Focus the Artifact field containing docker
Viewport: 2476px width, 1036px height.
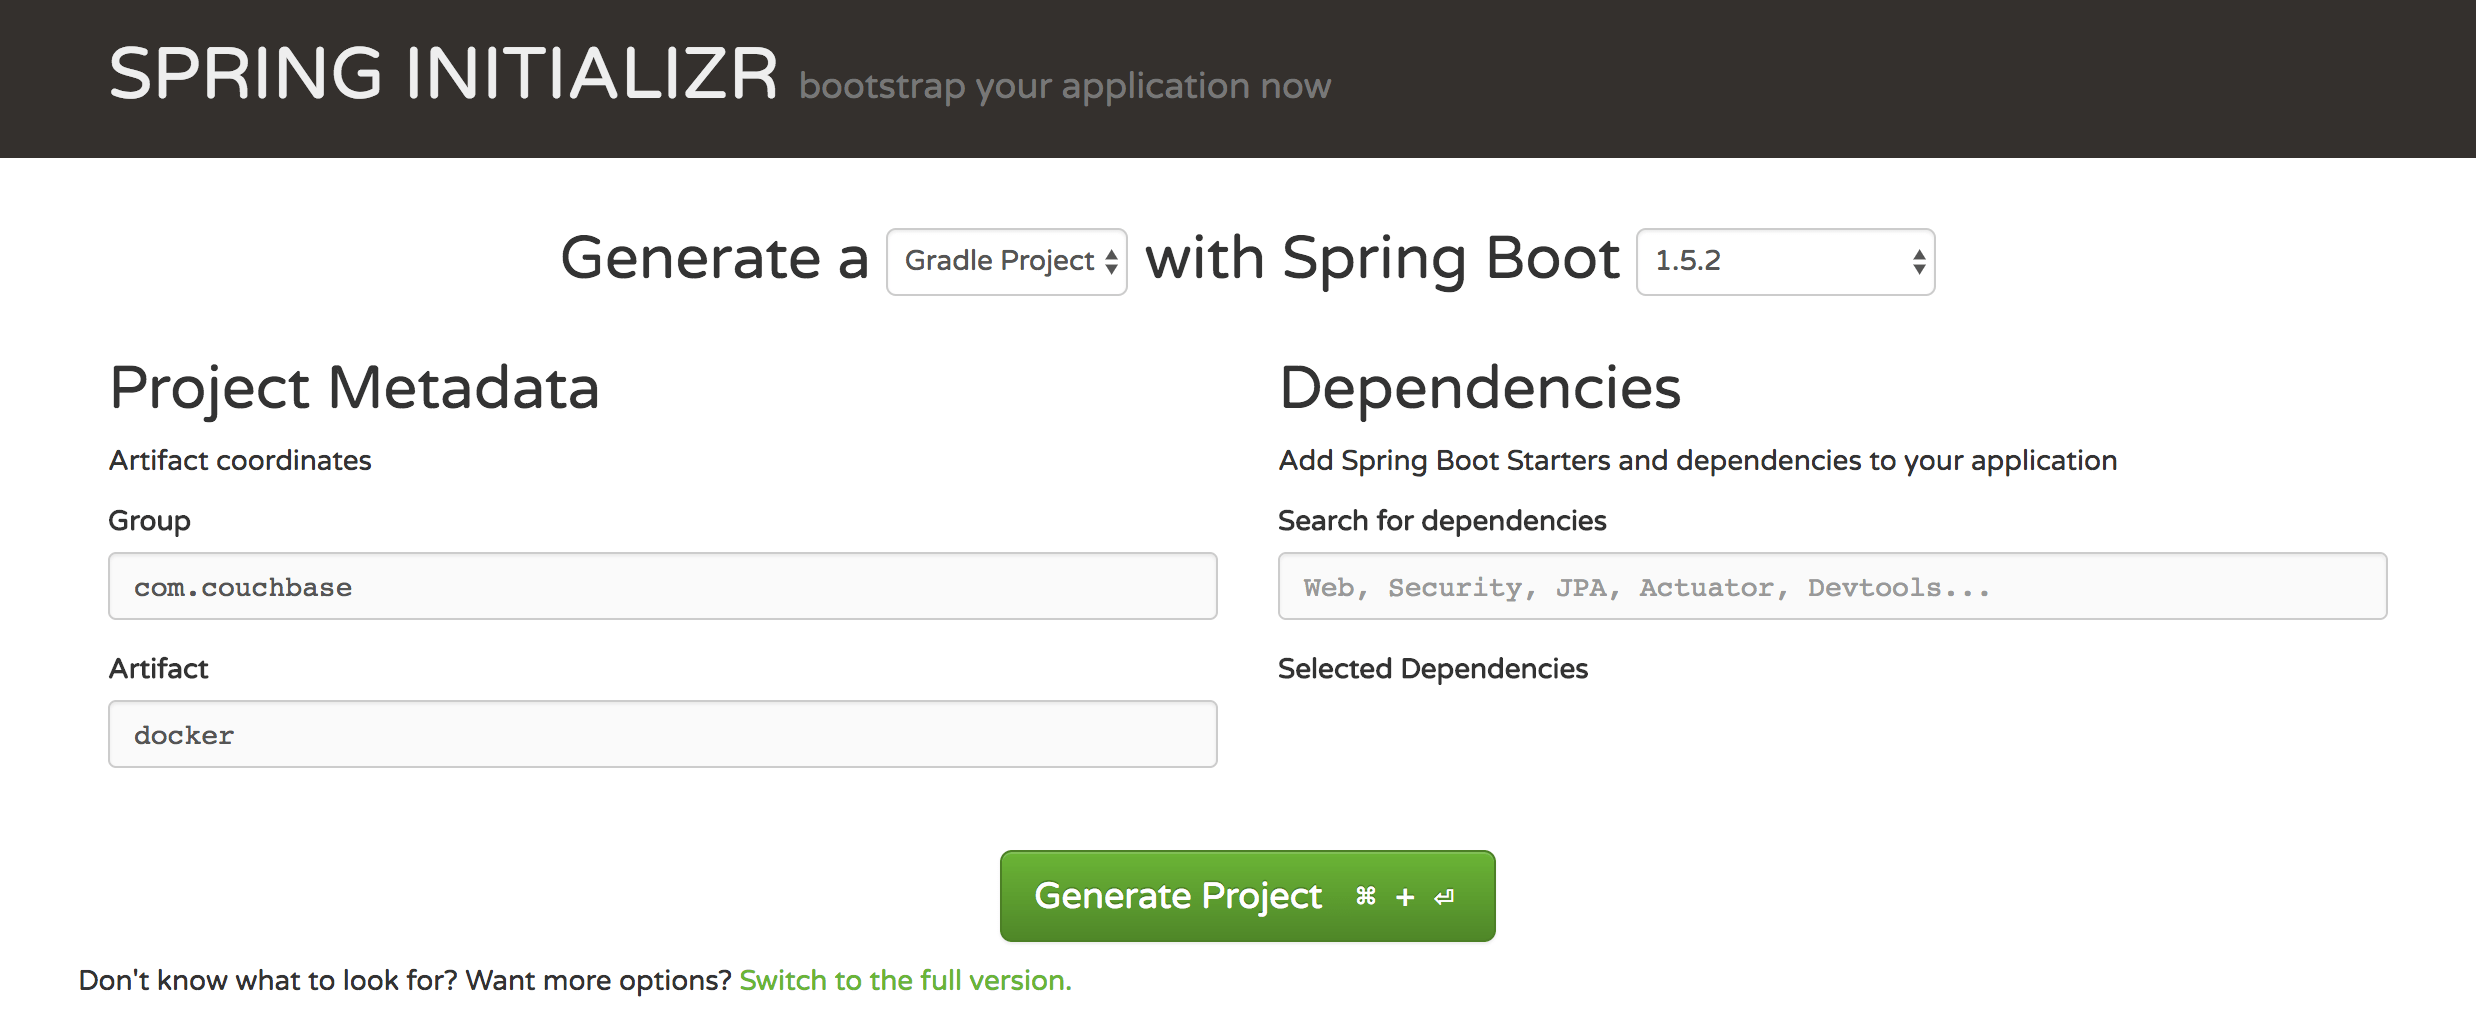(x=662, y=734)
